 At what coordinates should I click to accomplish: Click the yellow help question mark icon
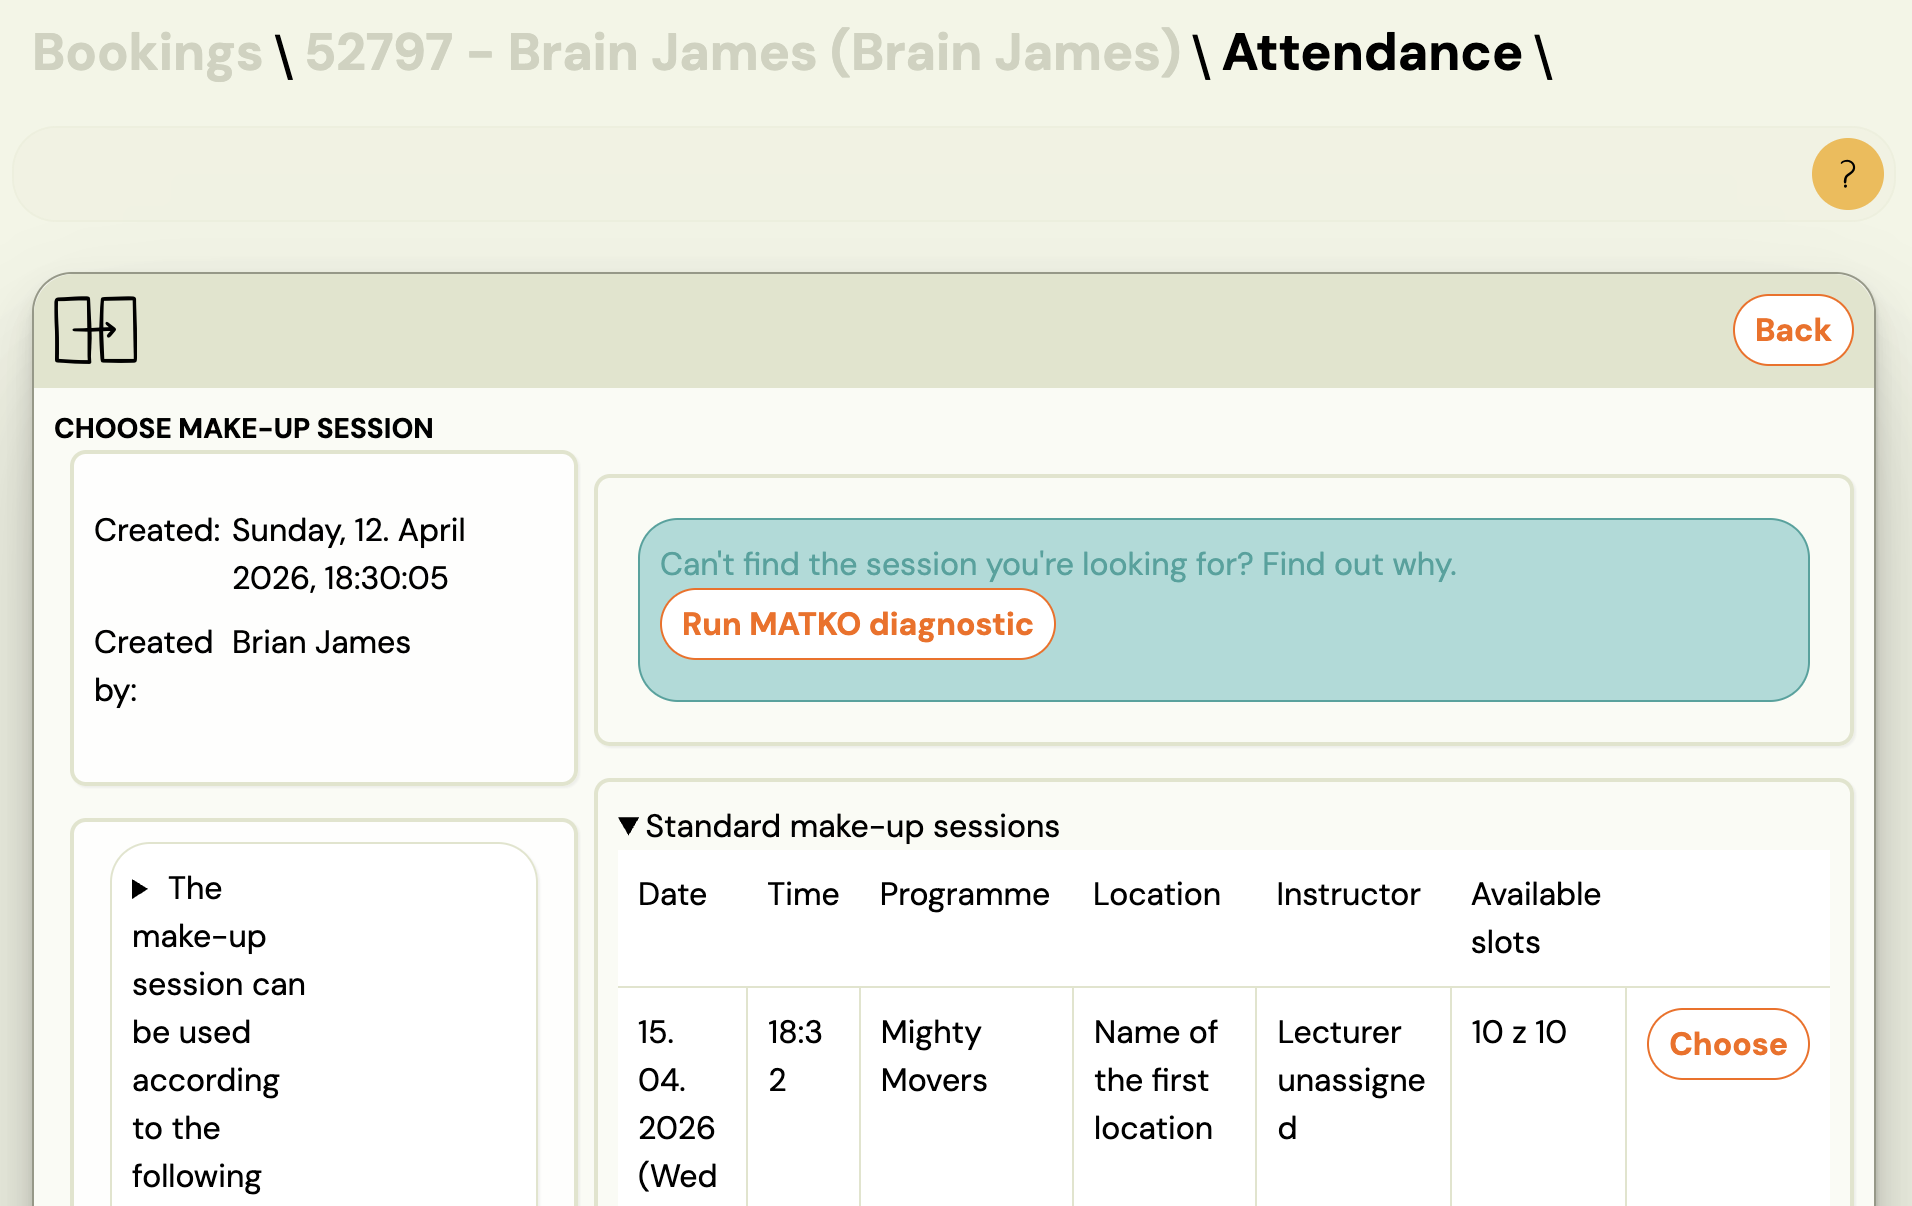click(1846, 174)
